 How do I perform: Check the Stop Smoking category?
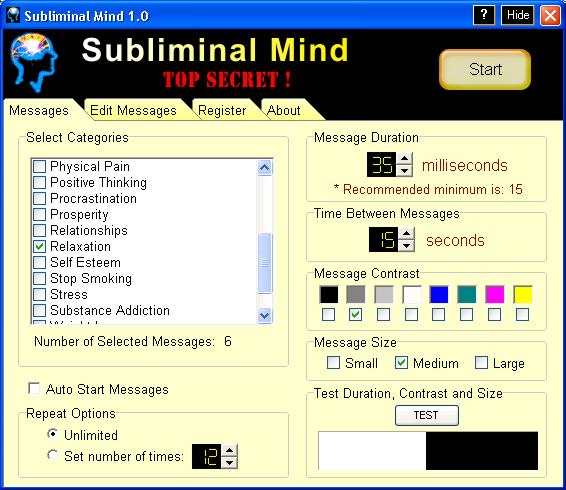click(x=40, y=278)
